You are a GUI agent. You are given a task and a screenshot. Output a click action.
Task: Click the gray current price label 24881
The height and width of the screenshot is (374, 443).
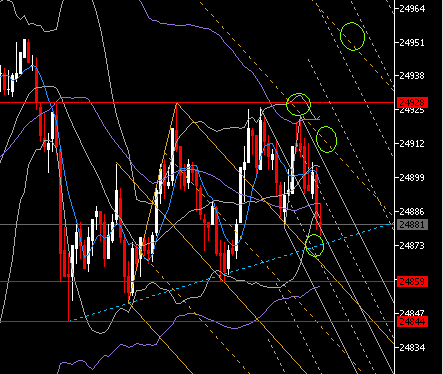point(412,225)
